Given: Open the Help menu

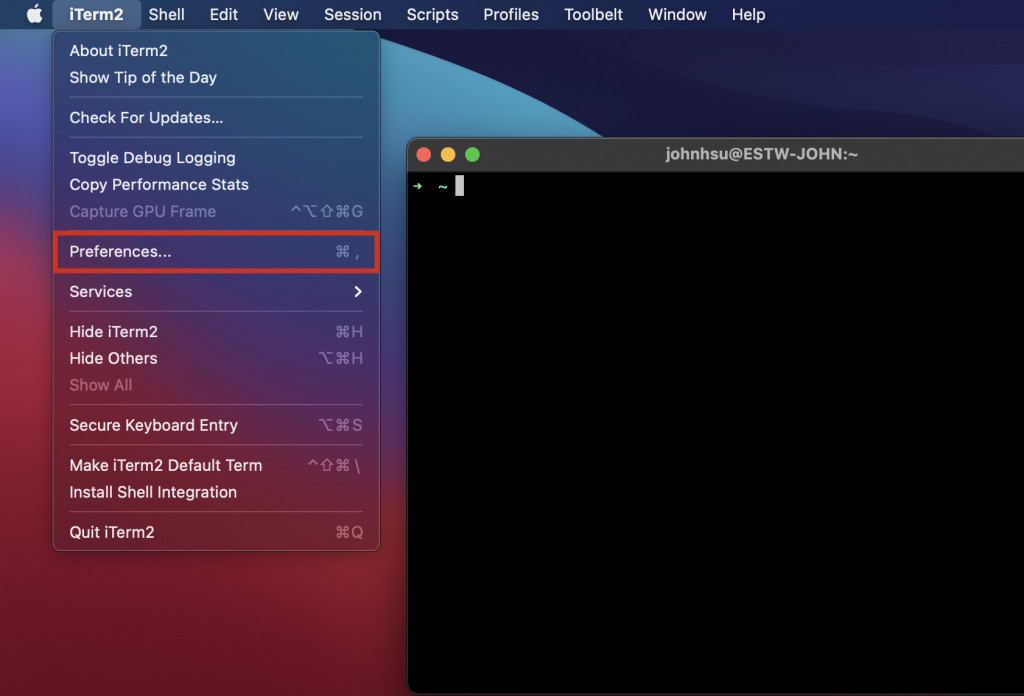Looking at the screenshot, I should pos(748,14).
